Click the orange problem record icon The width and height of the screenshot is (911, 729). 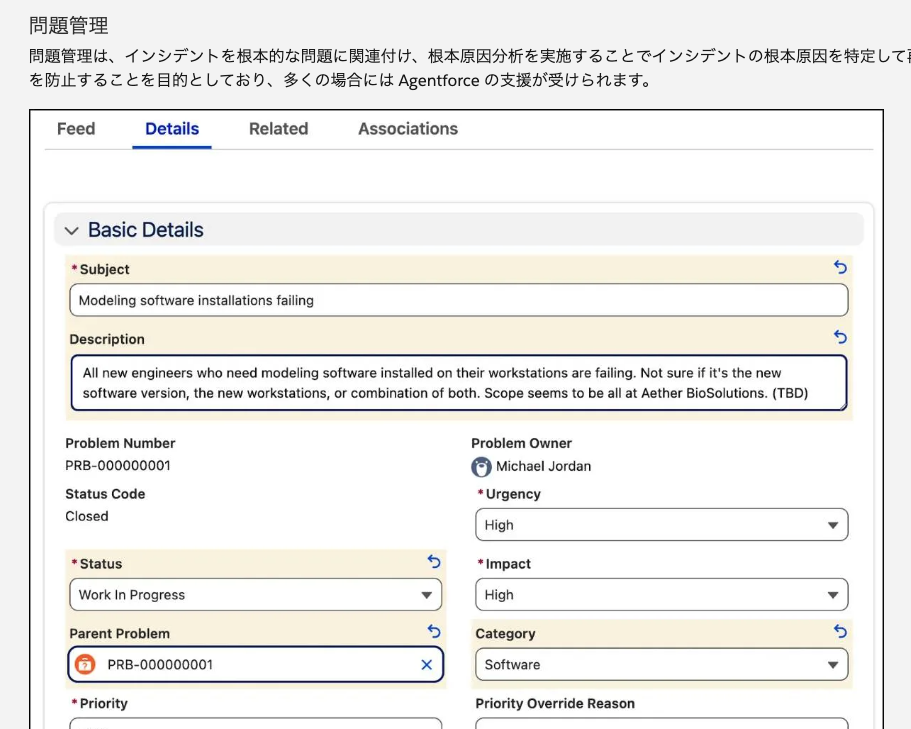(86, 665)
